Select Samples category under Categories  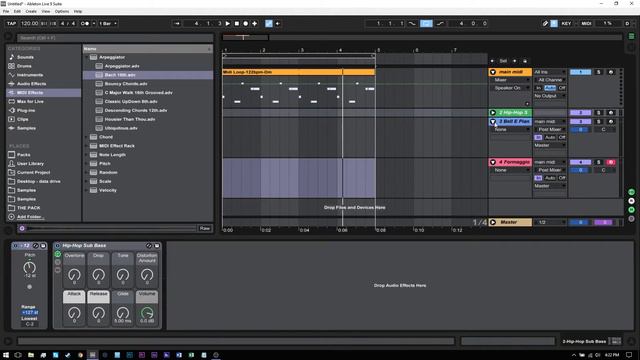26,128
